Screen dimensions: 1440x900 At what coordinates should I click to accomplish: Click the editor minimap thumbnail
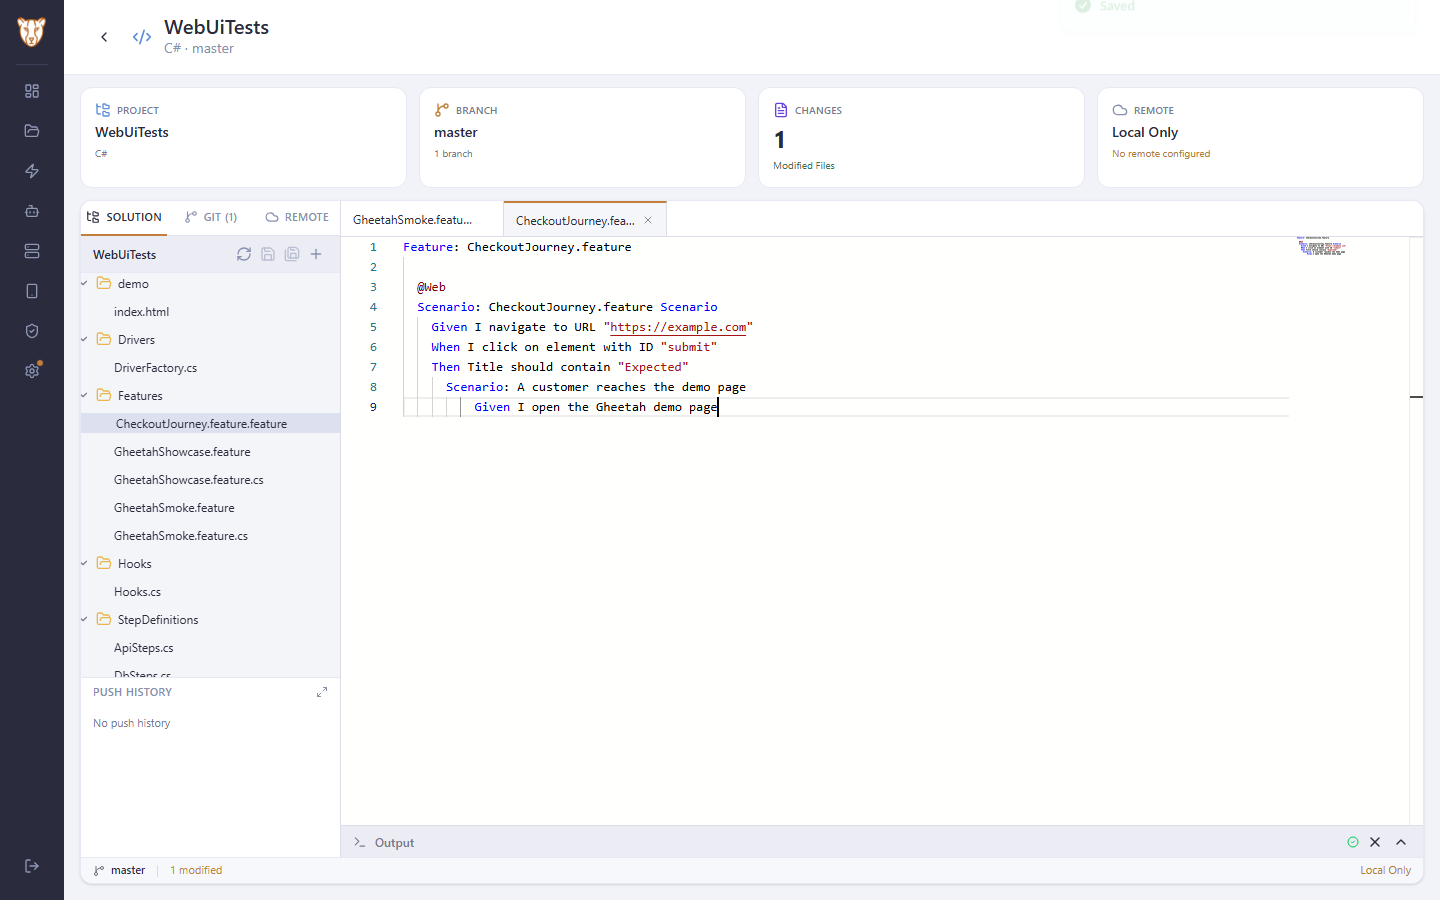pos(1321,246)
